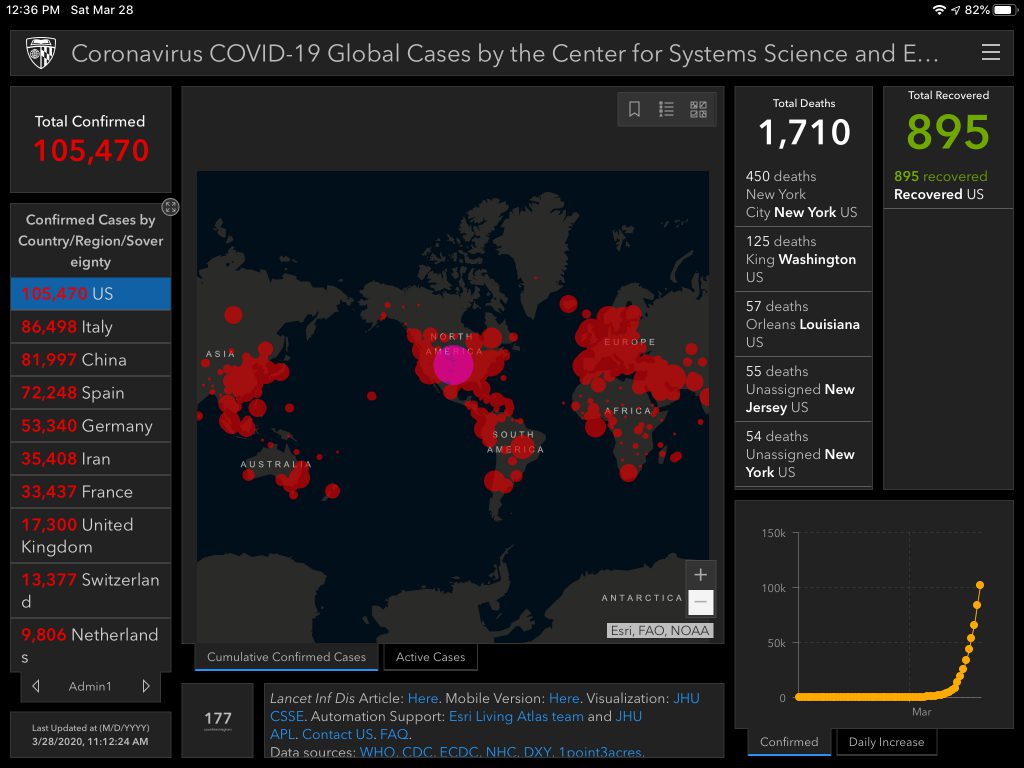Select the Confirmed chart tab
This screenshot has height=768, width=1024.
pos(788,742)
